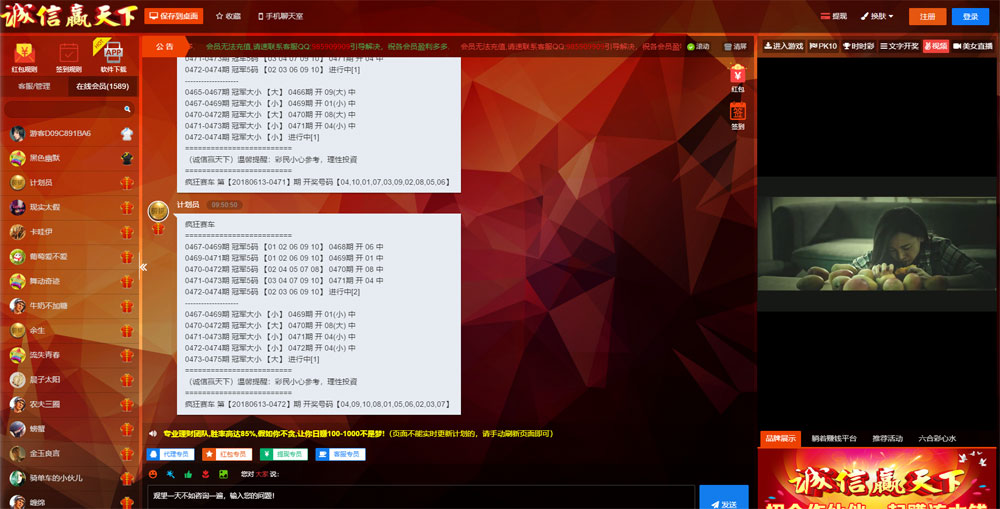
Task: Click the floating 签到 sign-in icon
Action: (738, 116)
